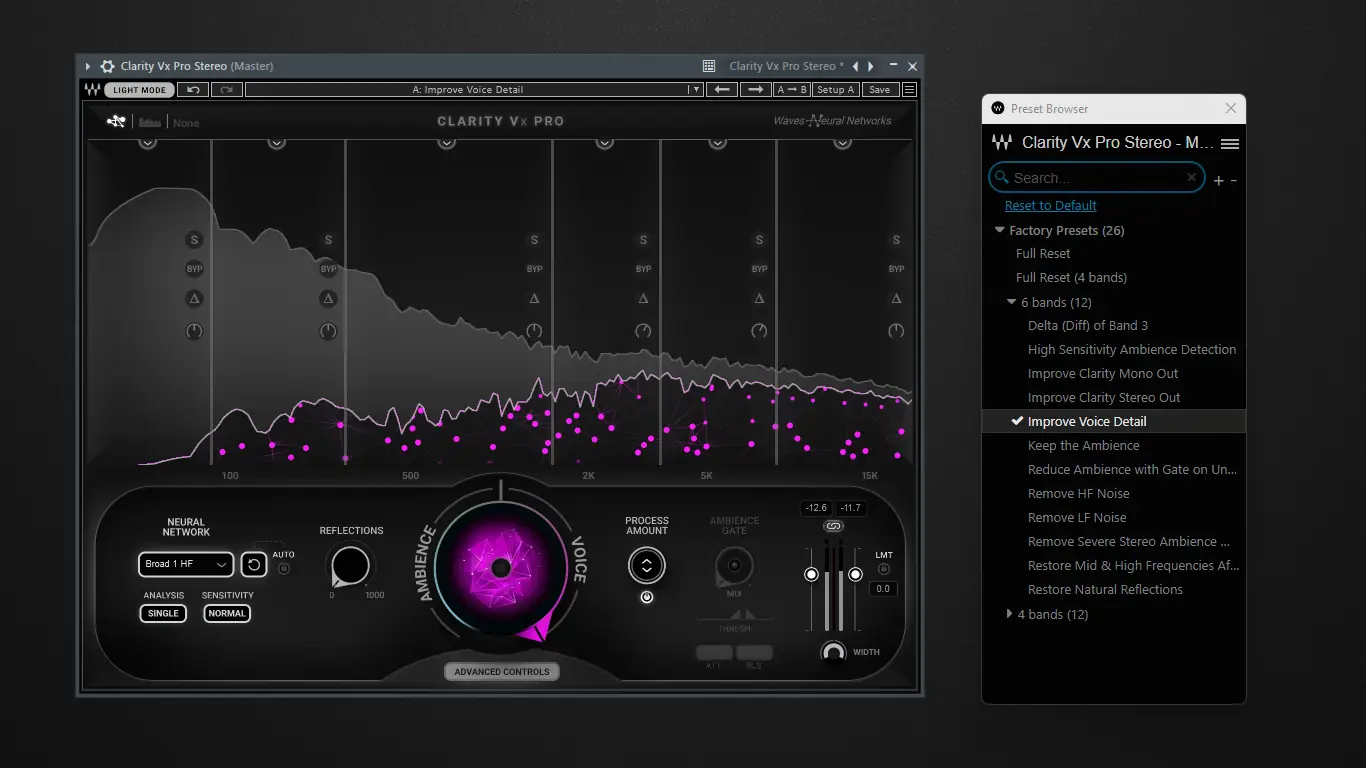Open the Broad 1 HF network dropdown
Screen dimensions: 1366x768
point(186,564)
